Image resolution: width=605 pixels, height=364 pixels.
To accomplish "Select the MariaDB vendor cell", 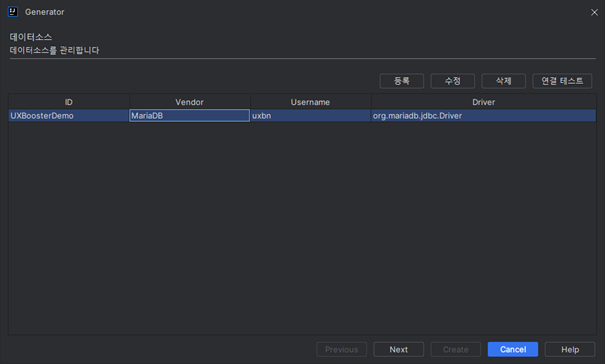I will [189, 115].
